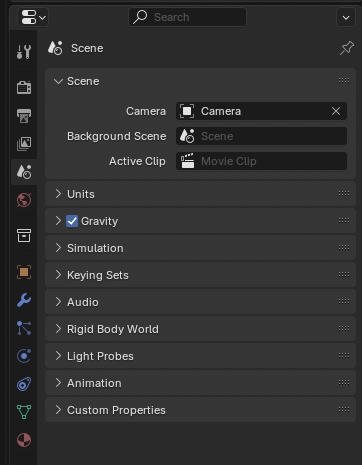Viewport: 362px width, 465px height.
Task: Pin the Scene properties context
Action: (347, 48)
